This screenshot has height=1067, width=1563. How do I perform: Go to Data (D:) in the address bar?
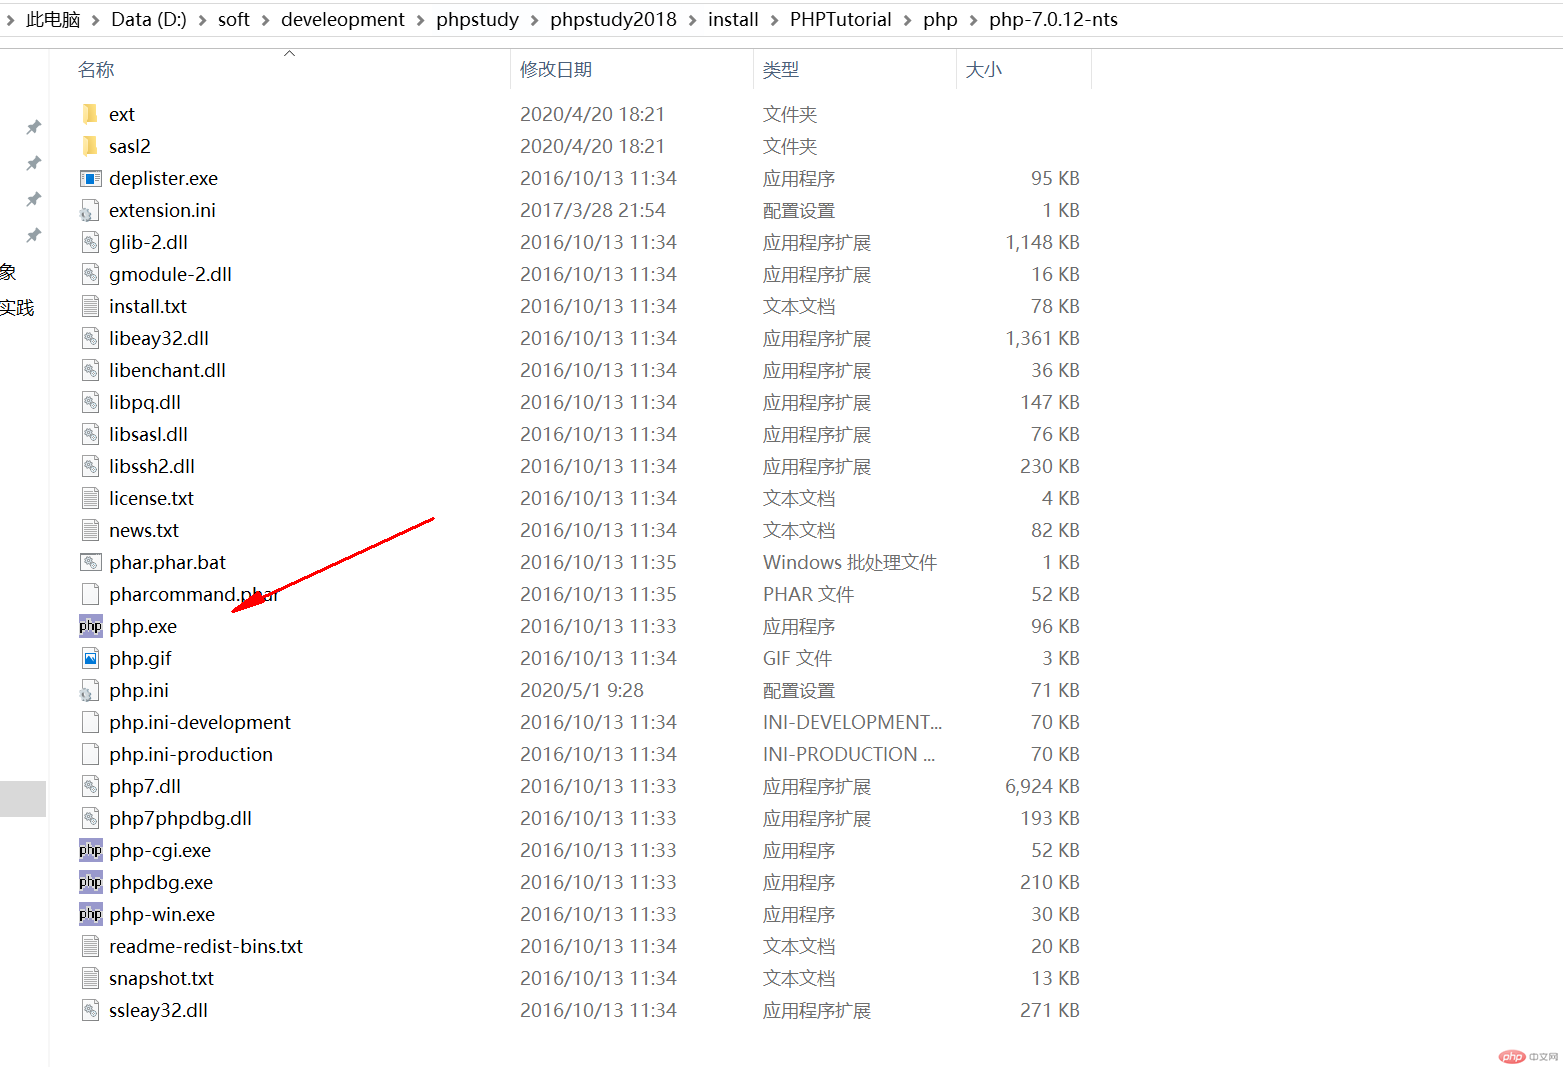(x=149, y=20)
